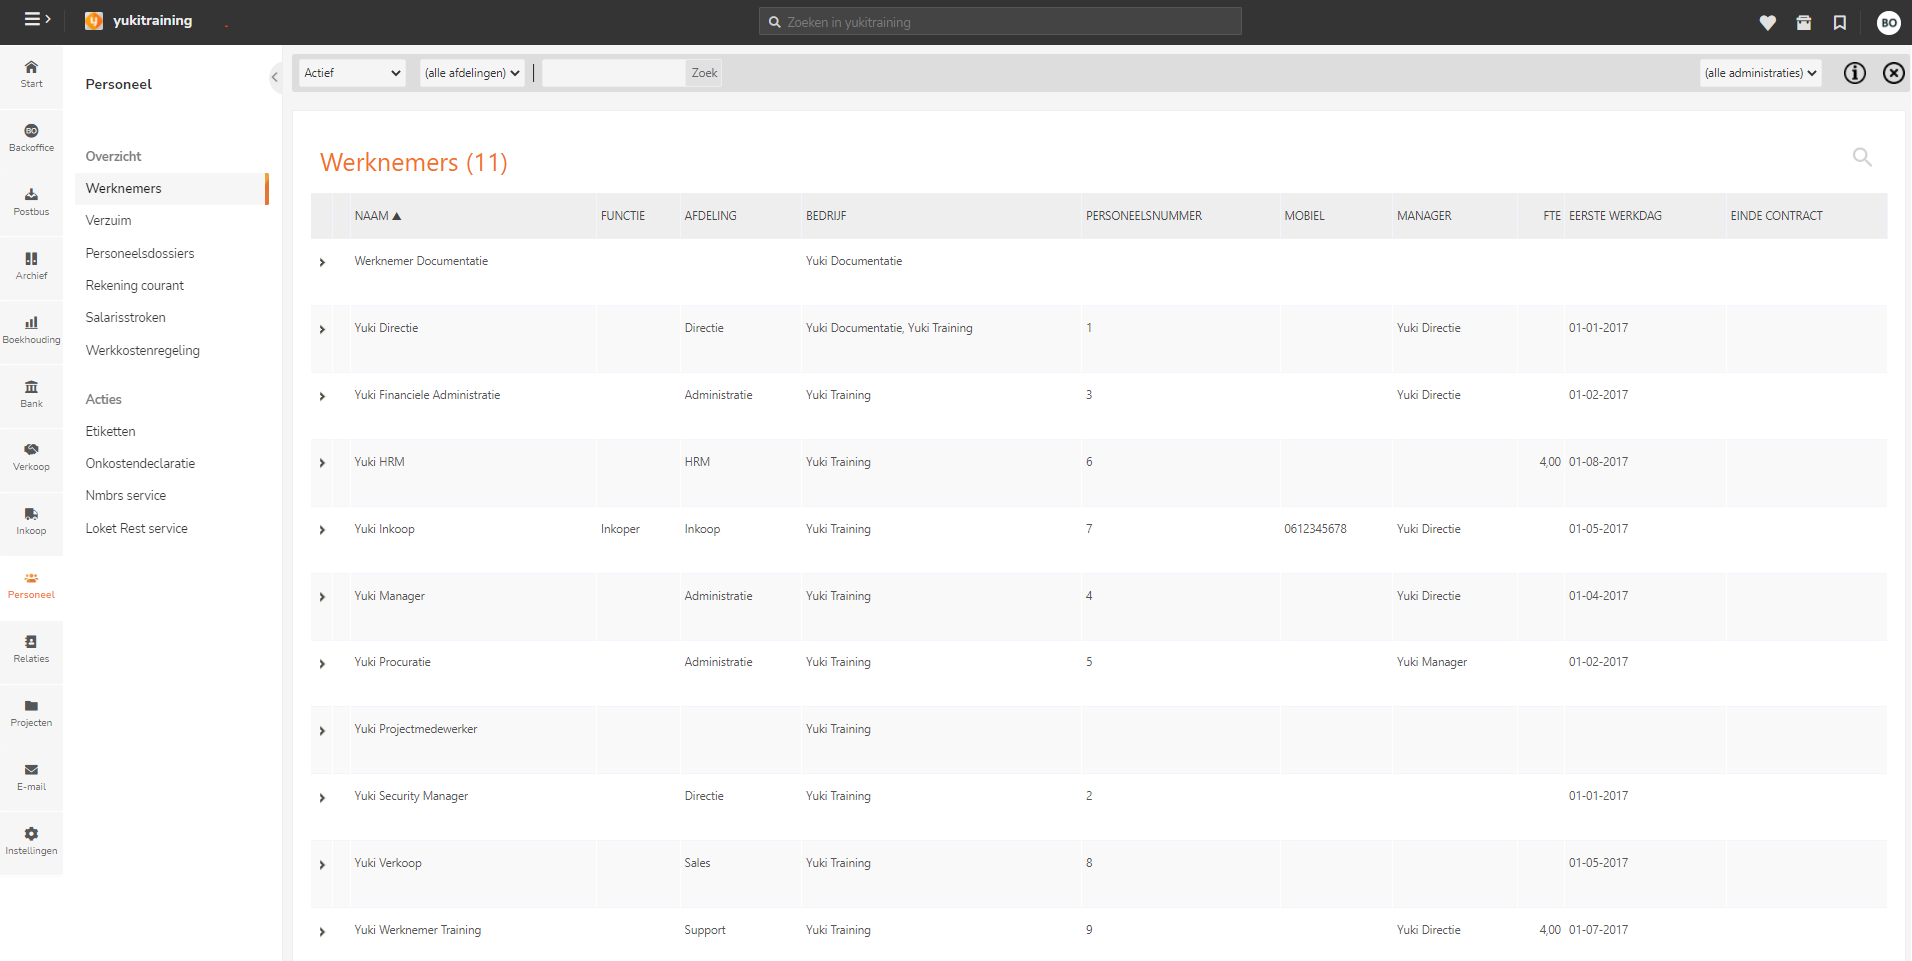The width and height of the screenshot is (1912, 961).
Task: Expand the Yuki Directie row
Action: click(322, 329)
